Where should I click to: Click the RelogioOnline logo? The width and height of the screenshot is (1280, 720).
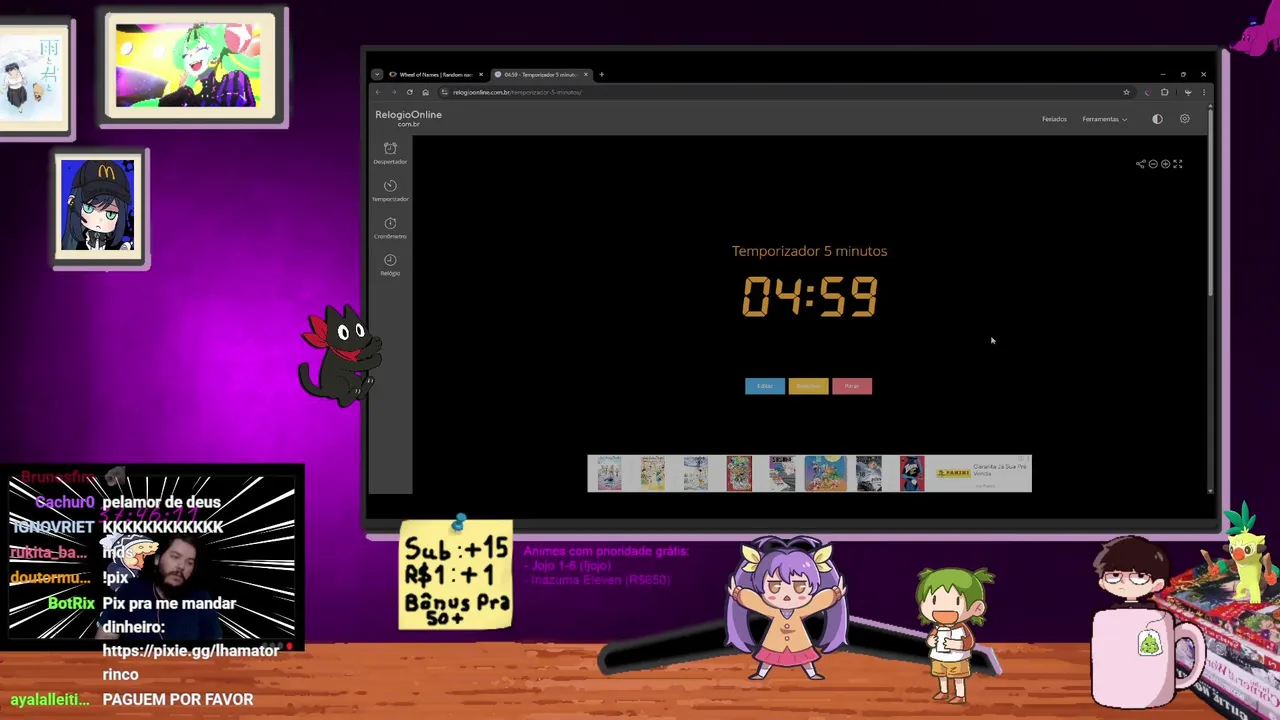click(x=408, y=117)
